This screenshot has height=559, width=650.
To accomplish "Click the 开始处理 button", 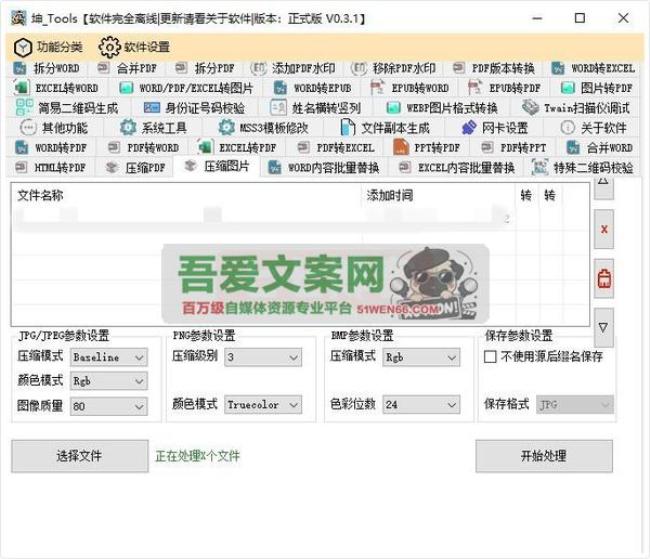I will point(544,456).
